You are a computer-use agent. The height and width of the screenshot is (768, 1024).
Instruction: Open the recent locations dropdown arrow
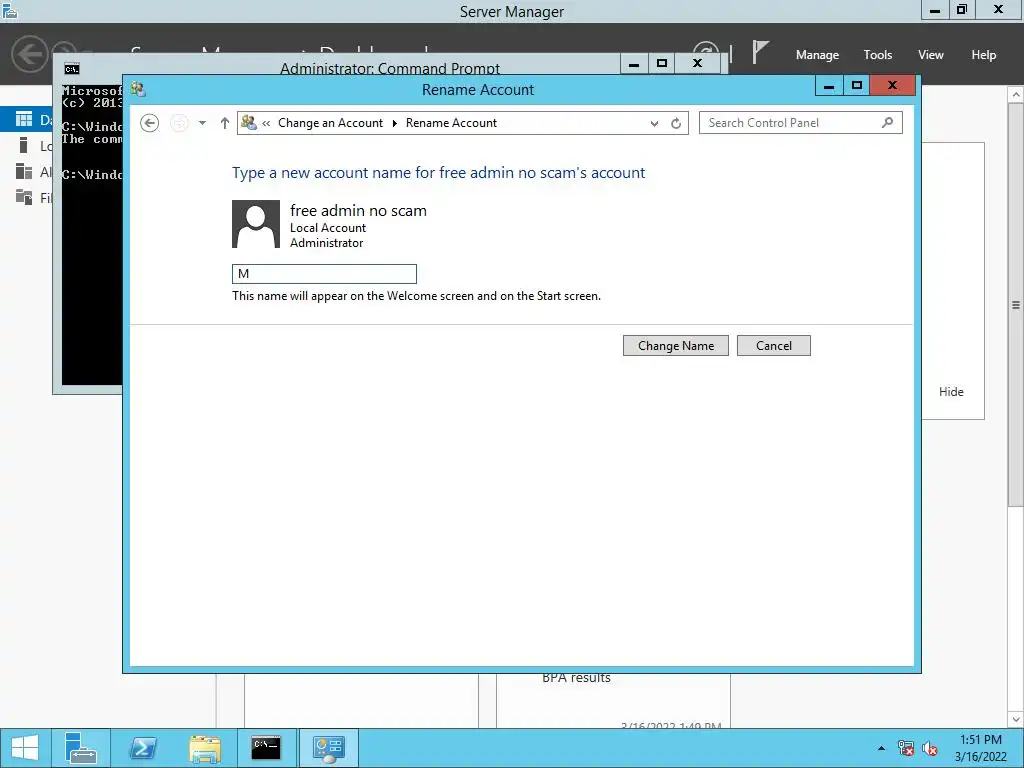coord(202,123)
